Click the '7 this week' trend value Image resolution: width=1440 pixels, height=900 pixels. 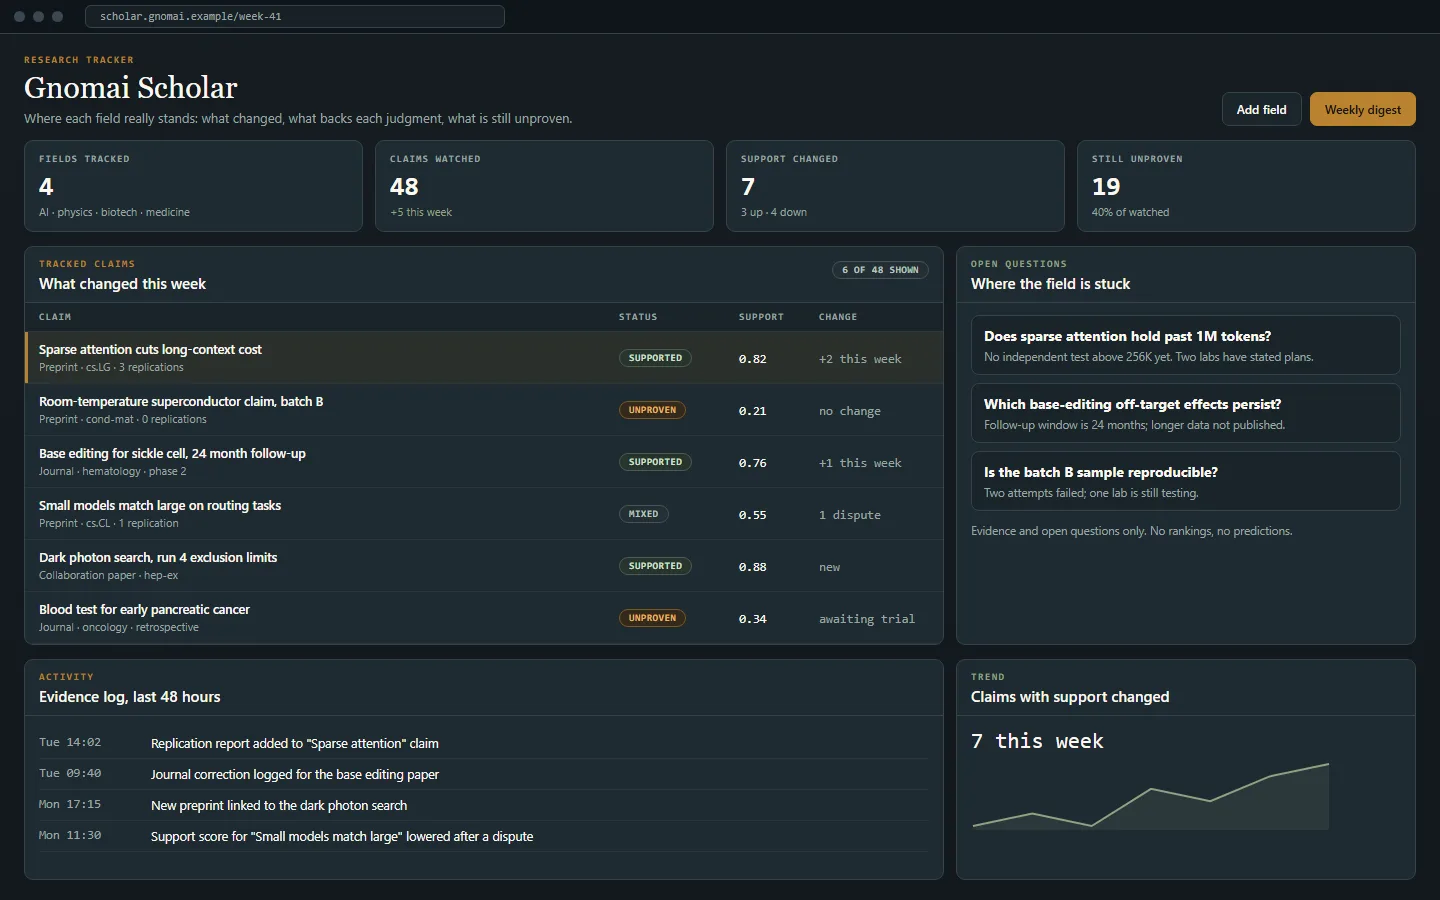coord(1037,741)
